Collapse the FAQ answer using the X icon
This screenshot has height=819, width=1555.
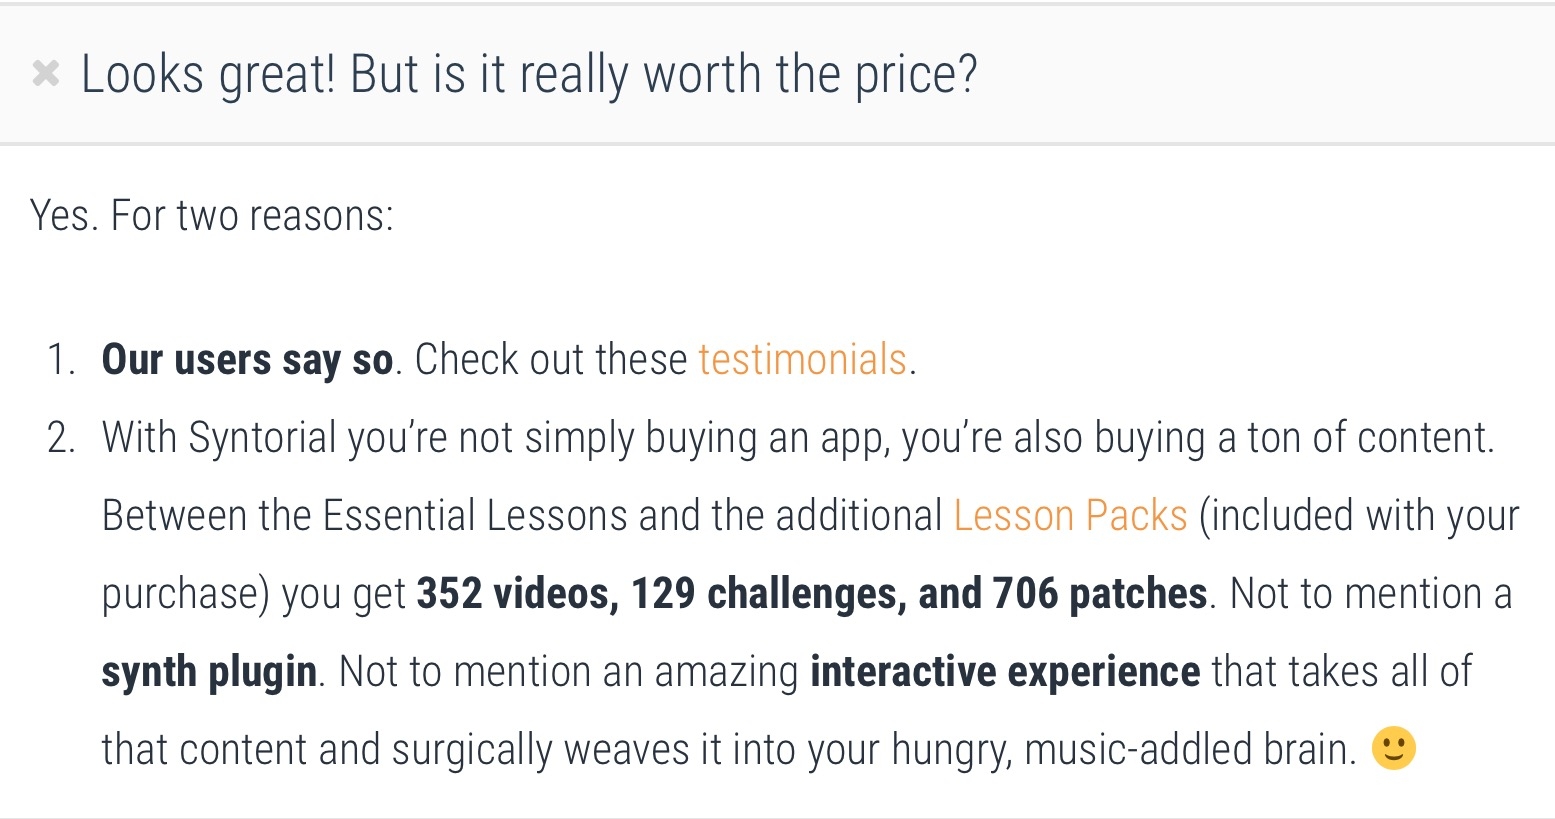click(46, 74)
